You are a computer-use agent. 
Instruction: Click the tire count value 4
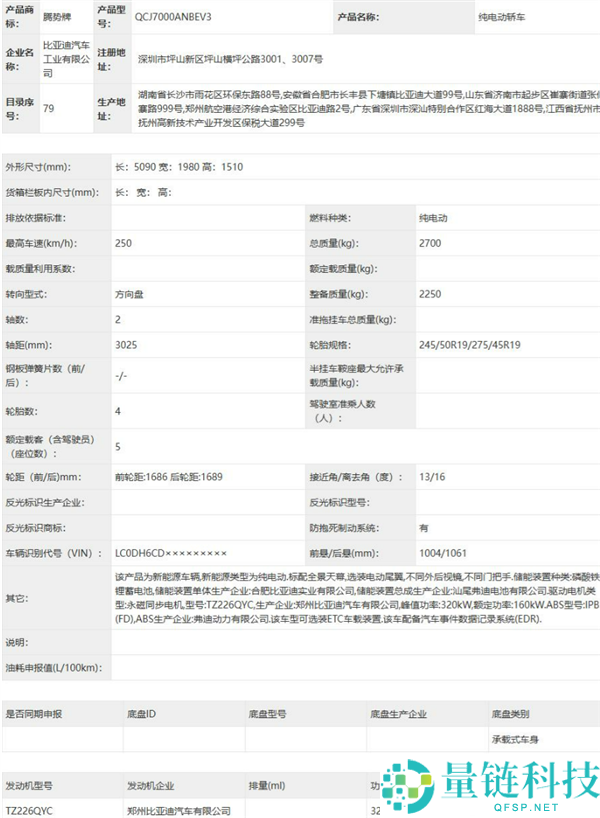[118, 411]
